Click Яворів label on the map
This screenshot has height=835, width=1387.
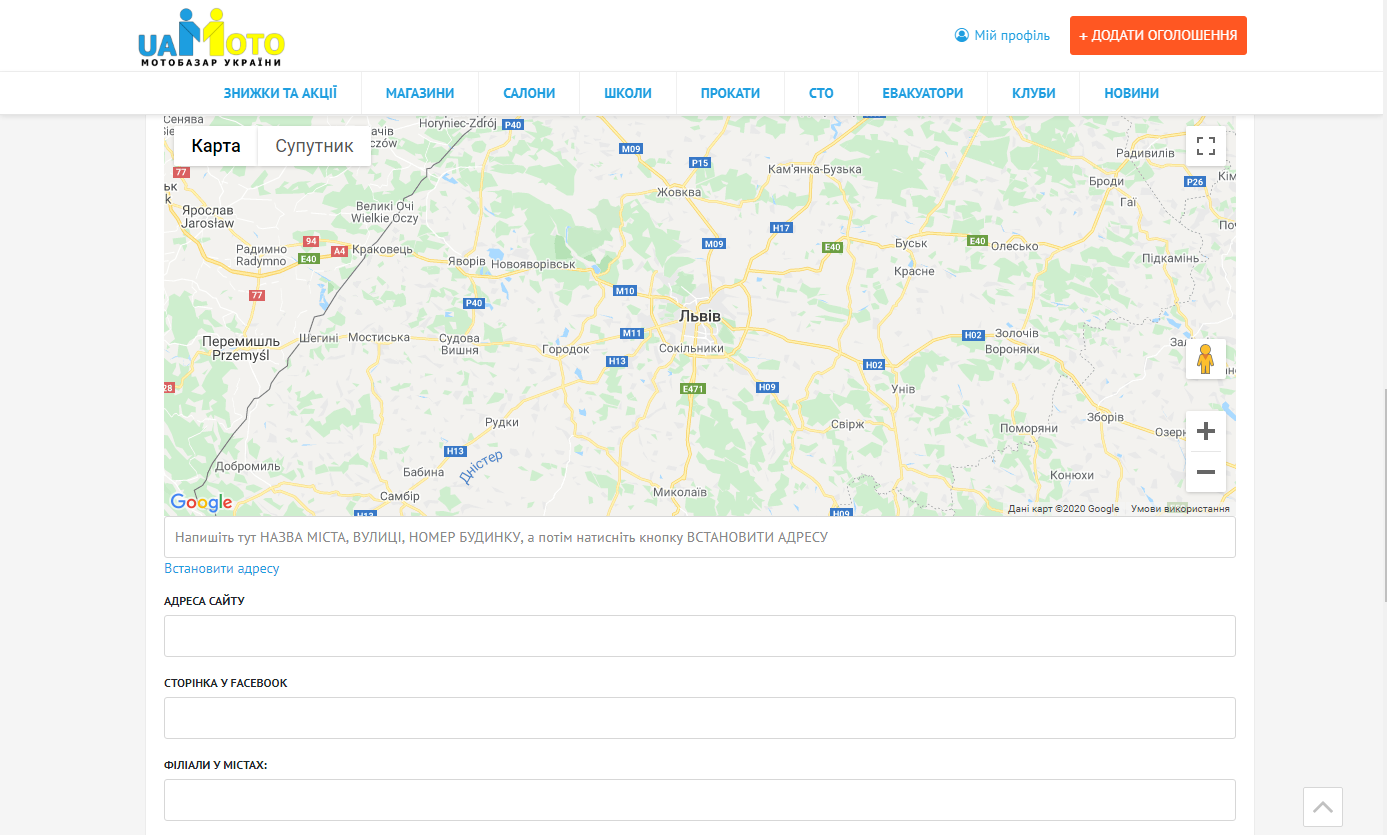point(467,261)
